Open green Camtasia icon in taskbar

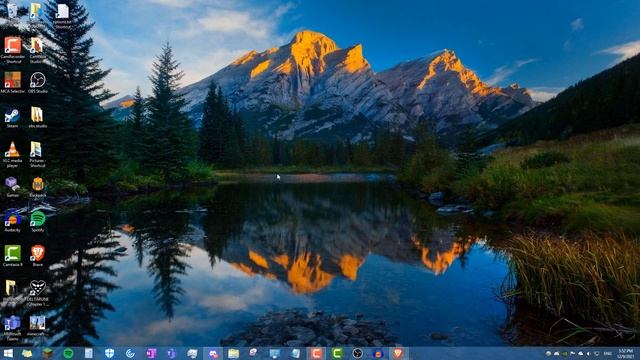click(337, 353)
